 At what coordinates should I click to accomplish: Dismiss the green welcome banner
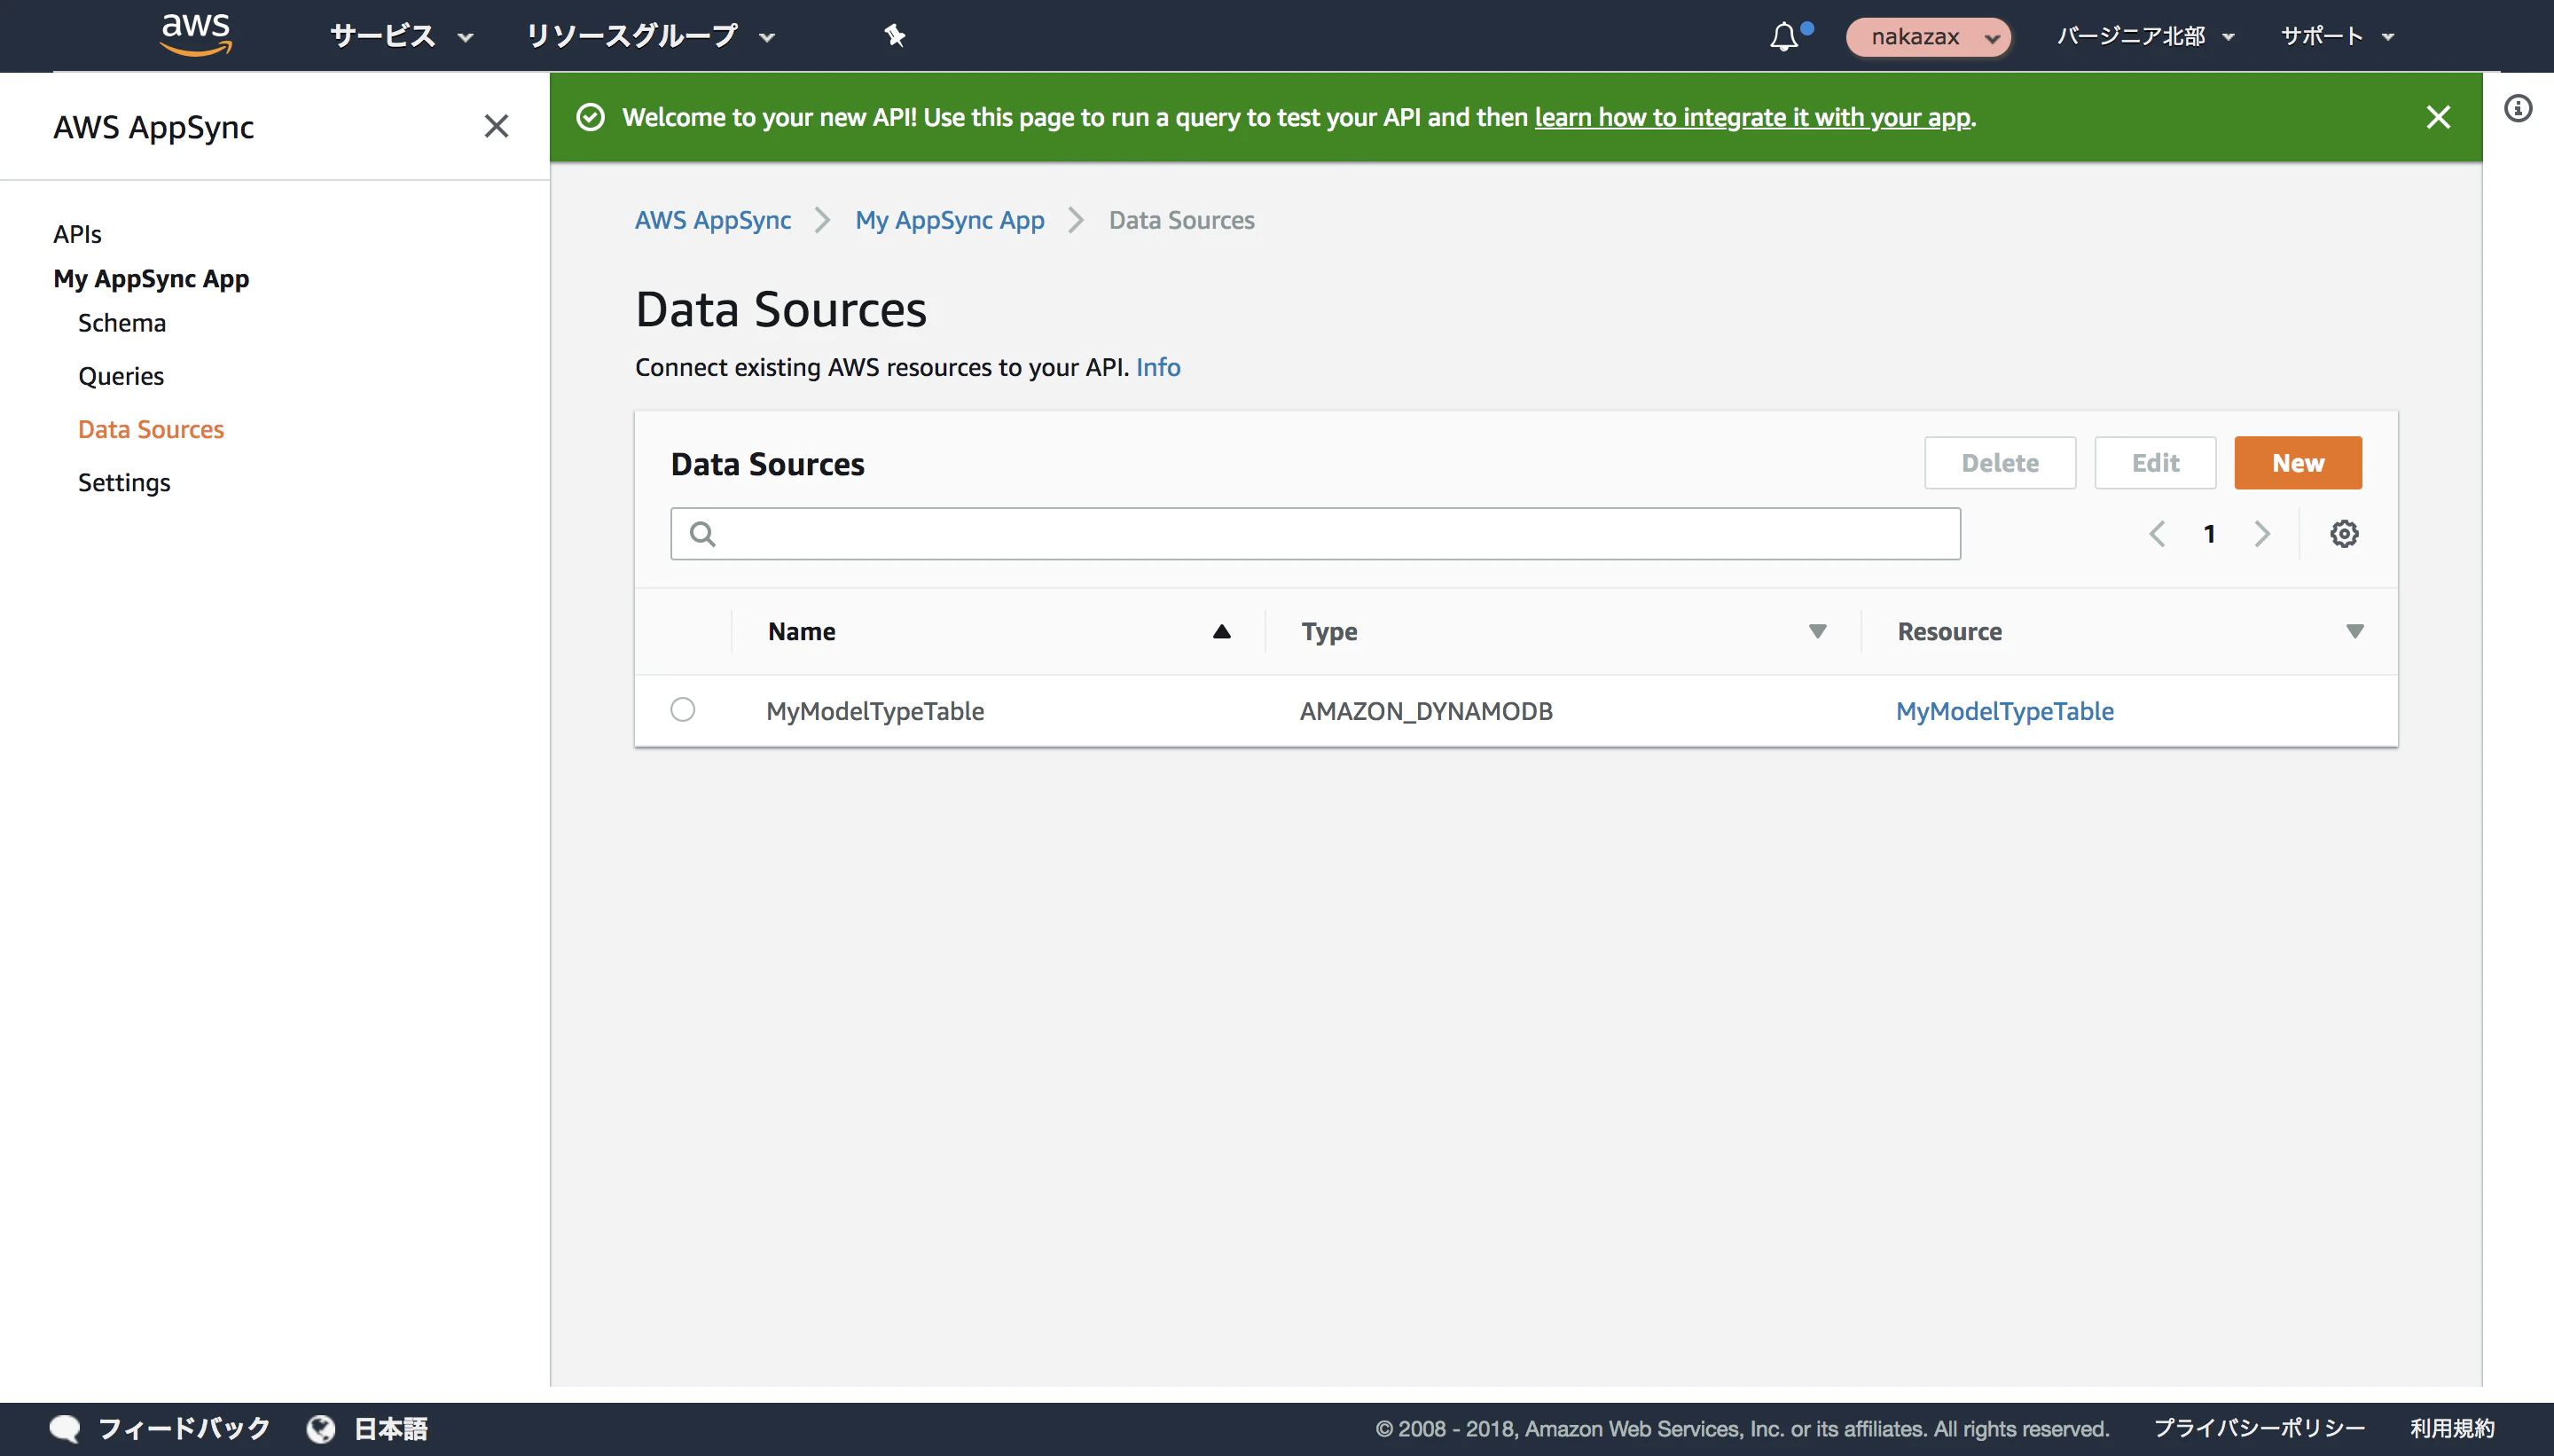pos(2438,117)
